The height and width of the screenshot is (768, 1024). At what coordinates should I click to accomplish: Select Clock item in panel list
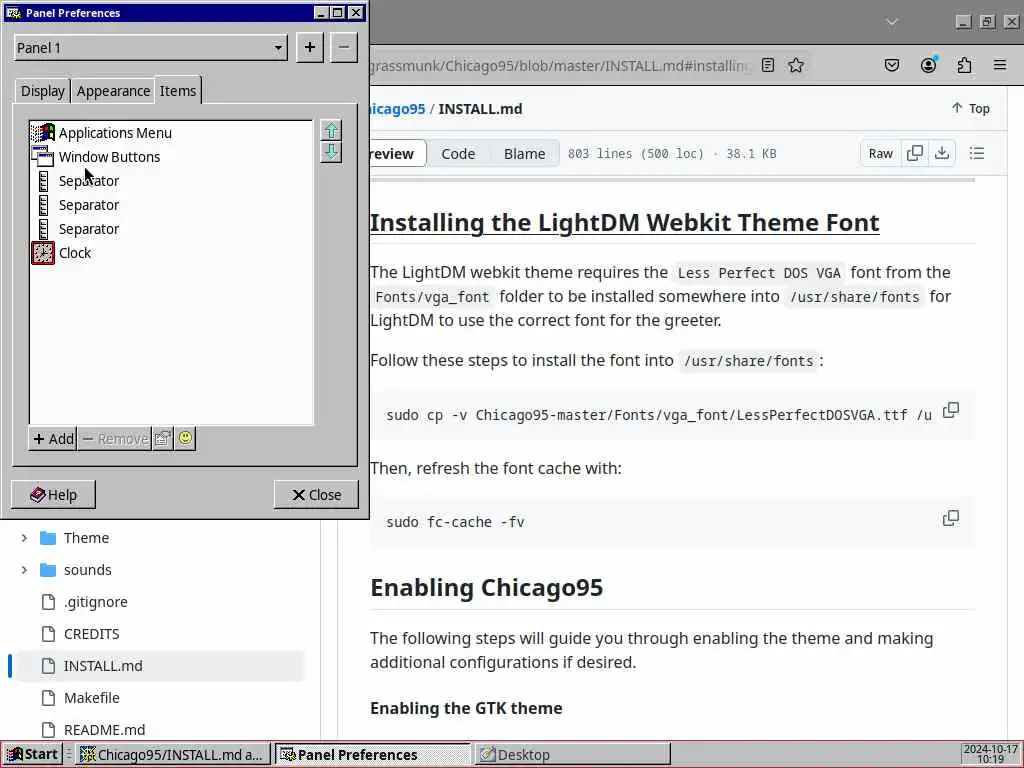[171, 253]
